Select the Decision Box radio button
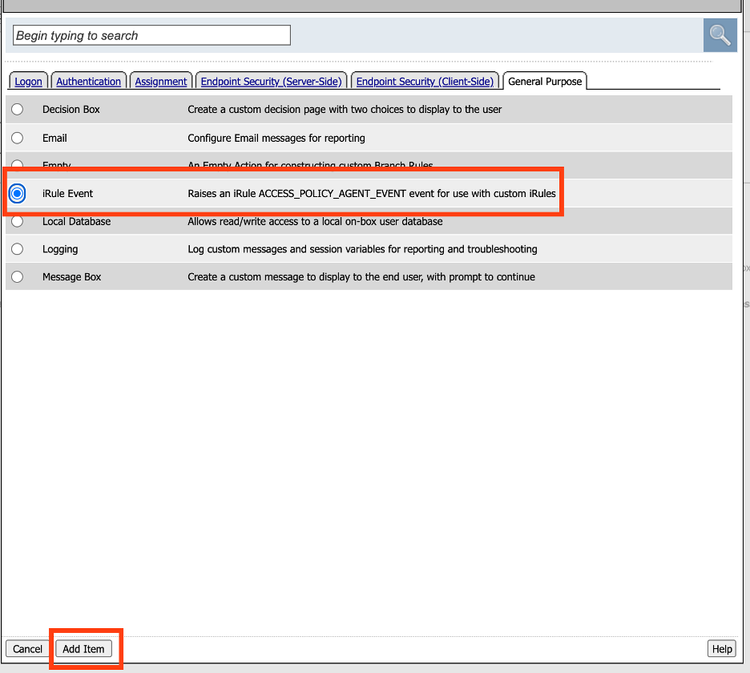The image size is (750, 673). [x=17, y=109]
